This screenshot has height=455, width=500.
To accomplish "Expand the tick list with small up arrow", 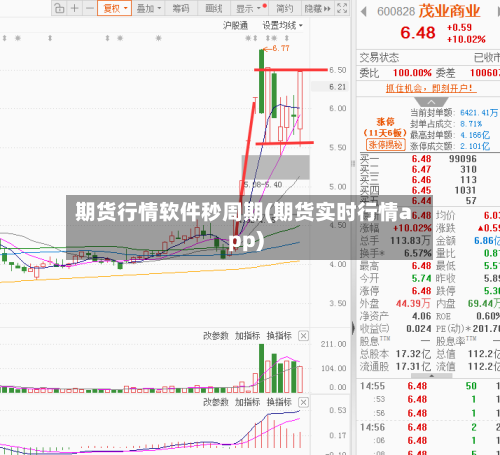I will 432,376.
